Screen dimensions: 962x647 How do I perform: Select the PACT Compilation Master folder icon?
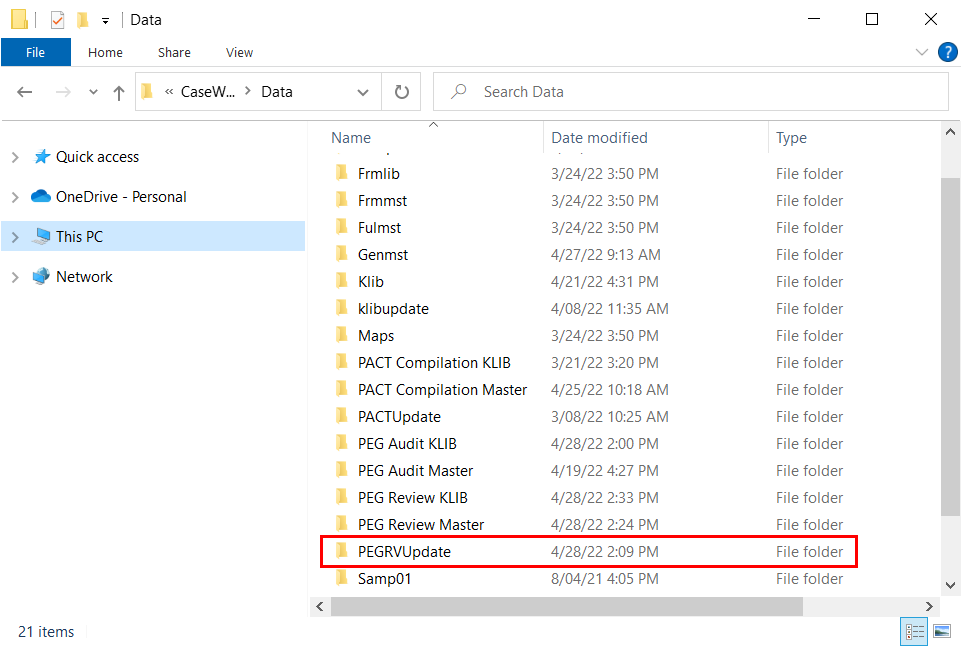[342, 389]
